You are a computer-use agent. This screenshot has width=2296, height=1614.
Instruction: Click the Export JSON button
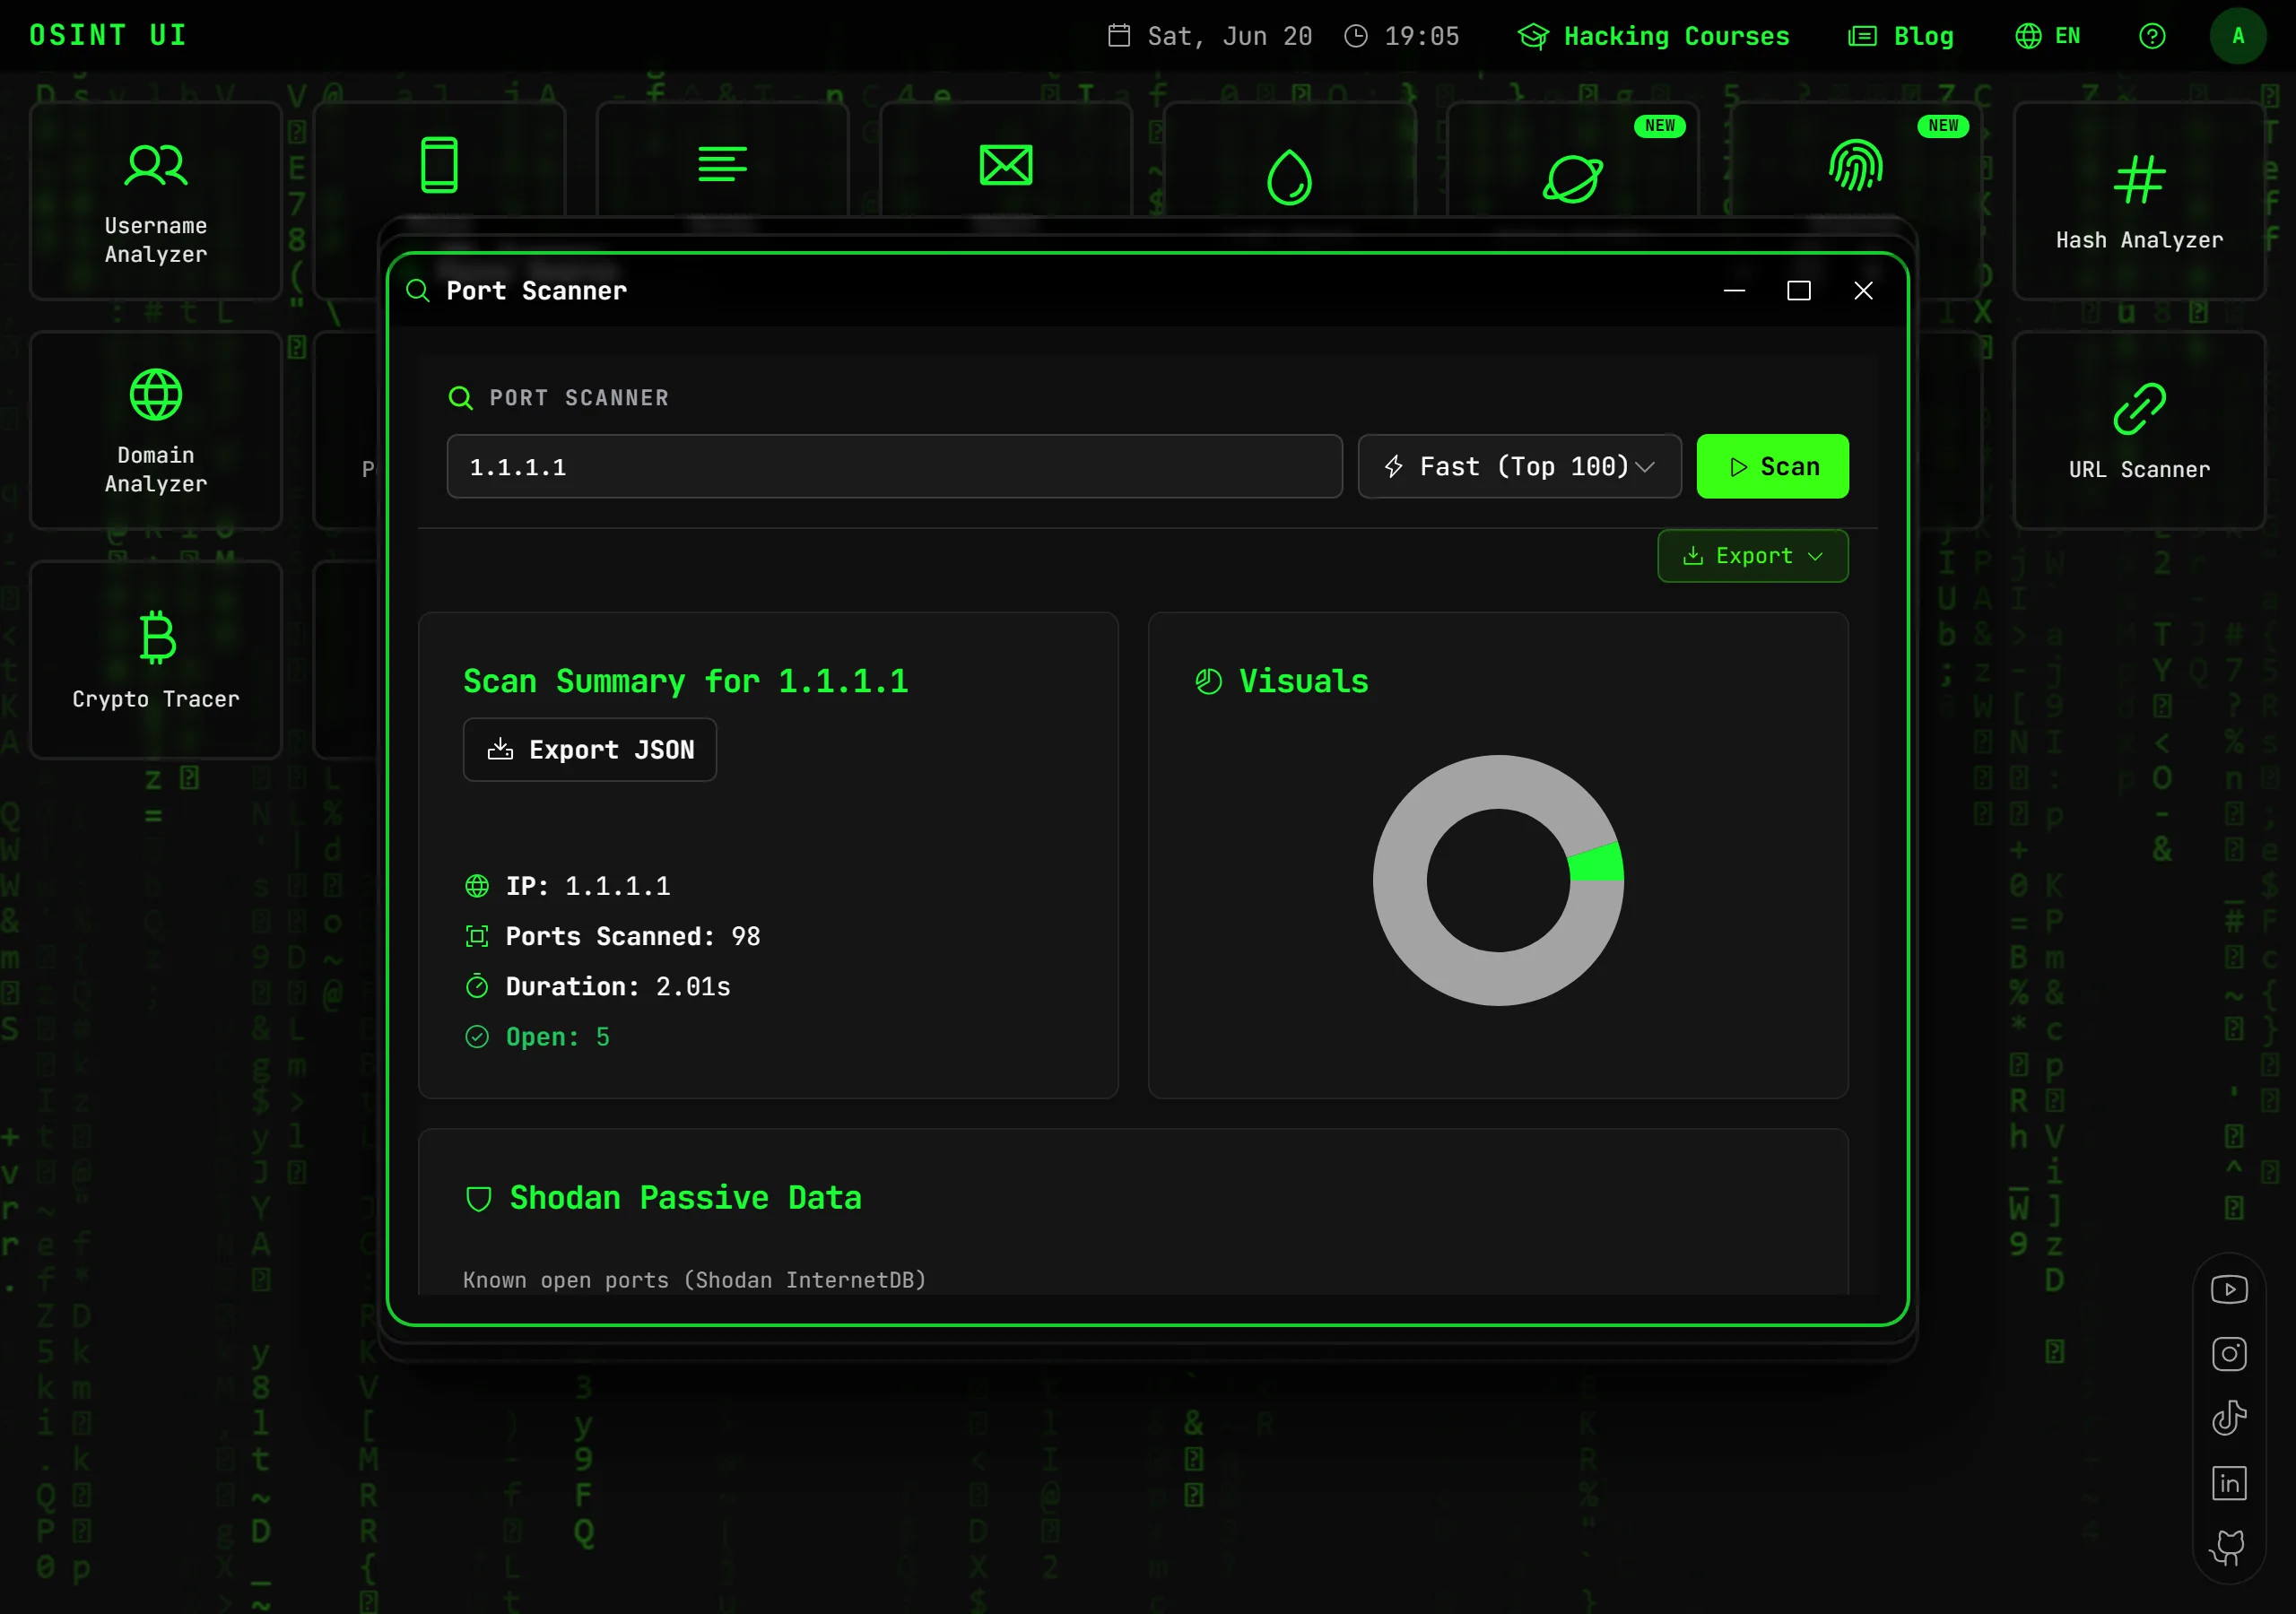pyautogui.click(x=590, y=750)
